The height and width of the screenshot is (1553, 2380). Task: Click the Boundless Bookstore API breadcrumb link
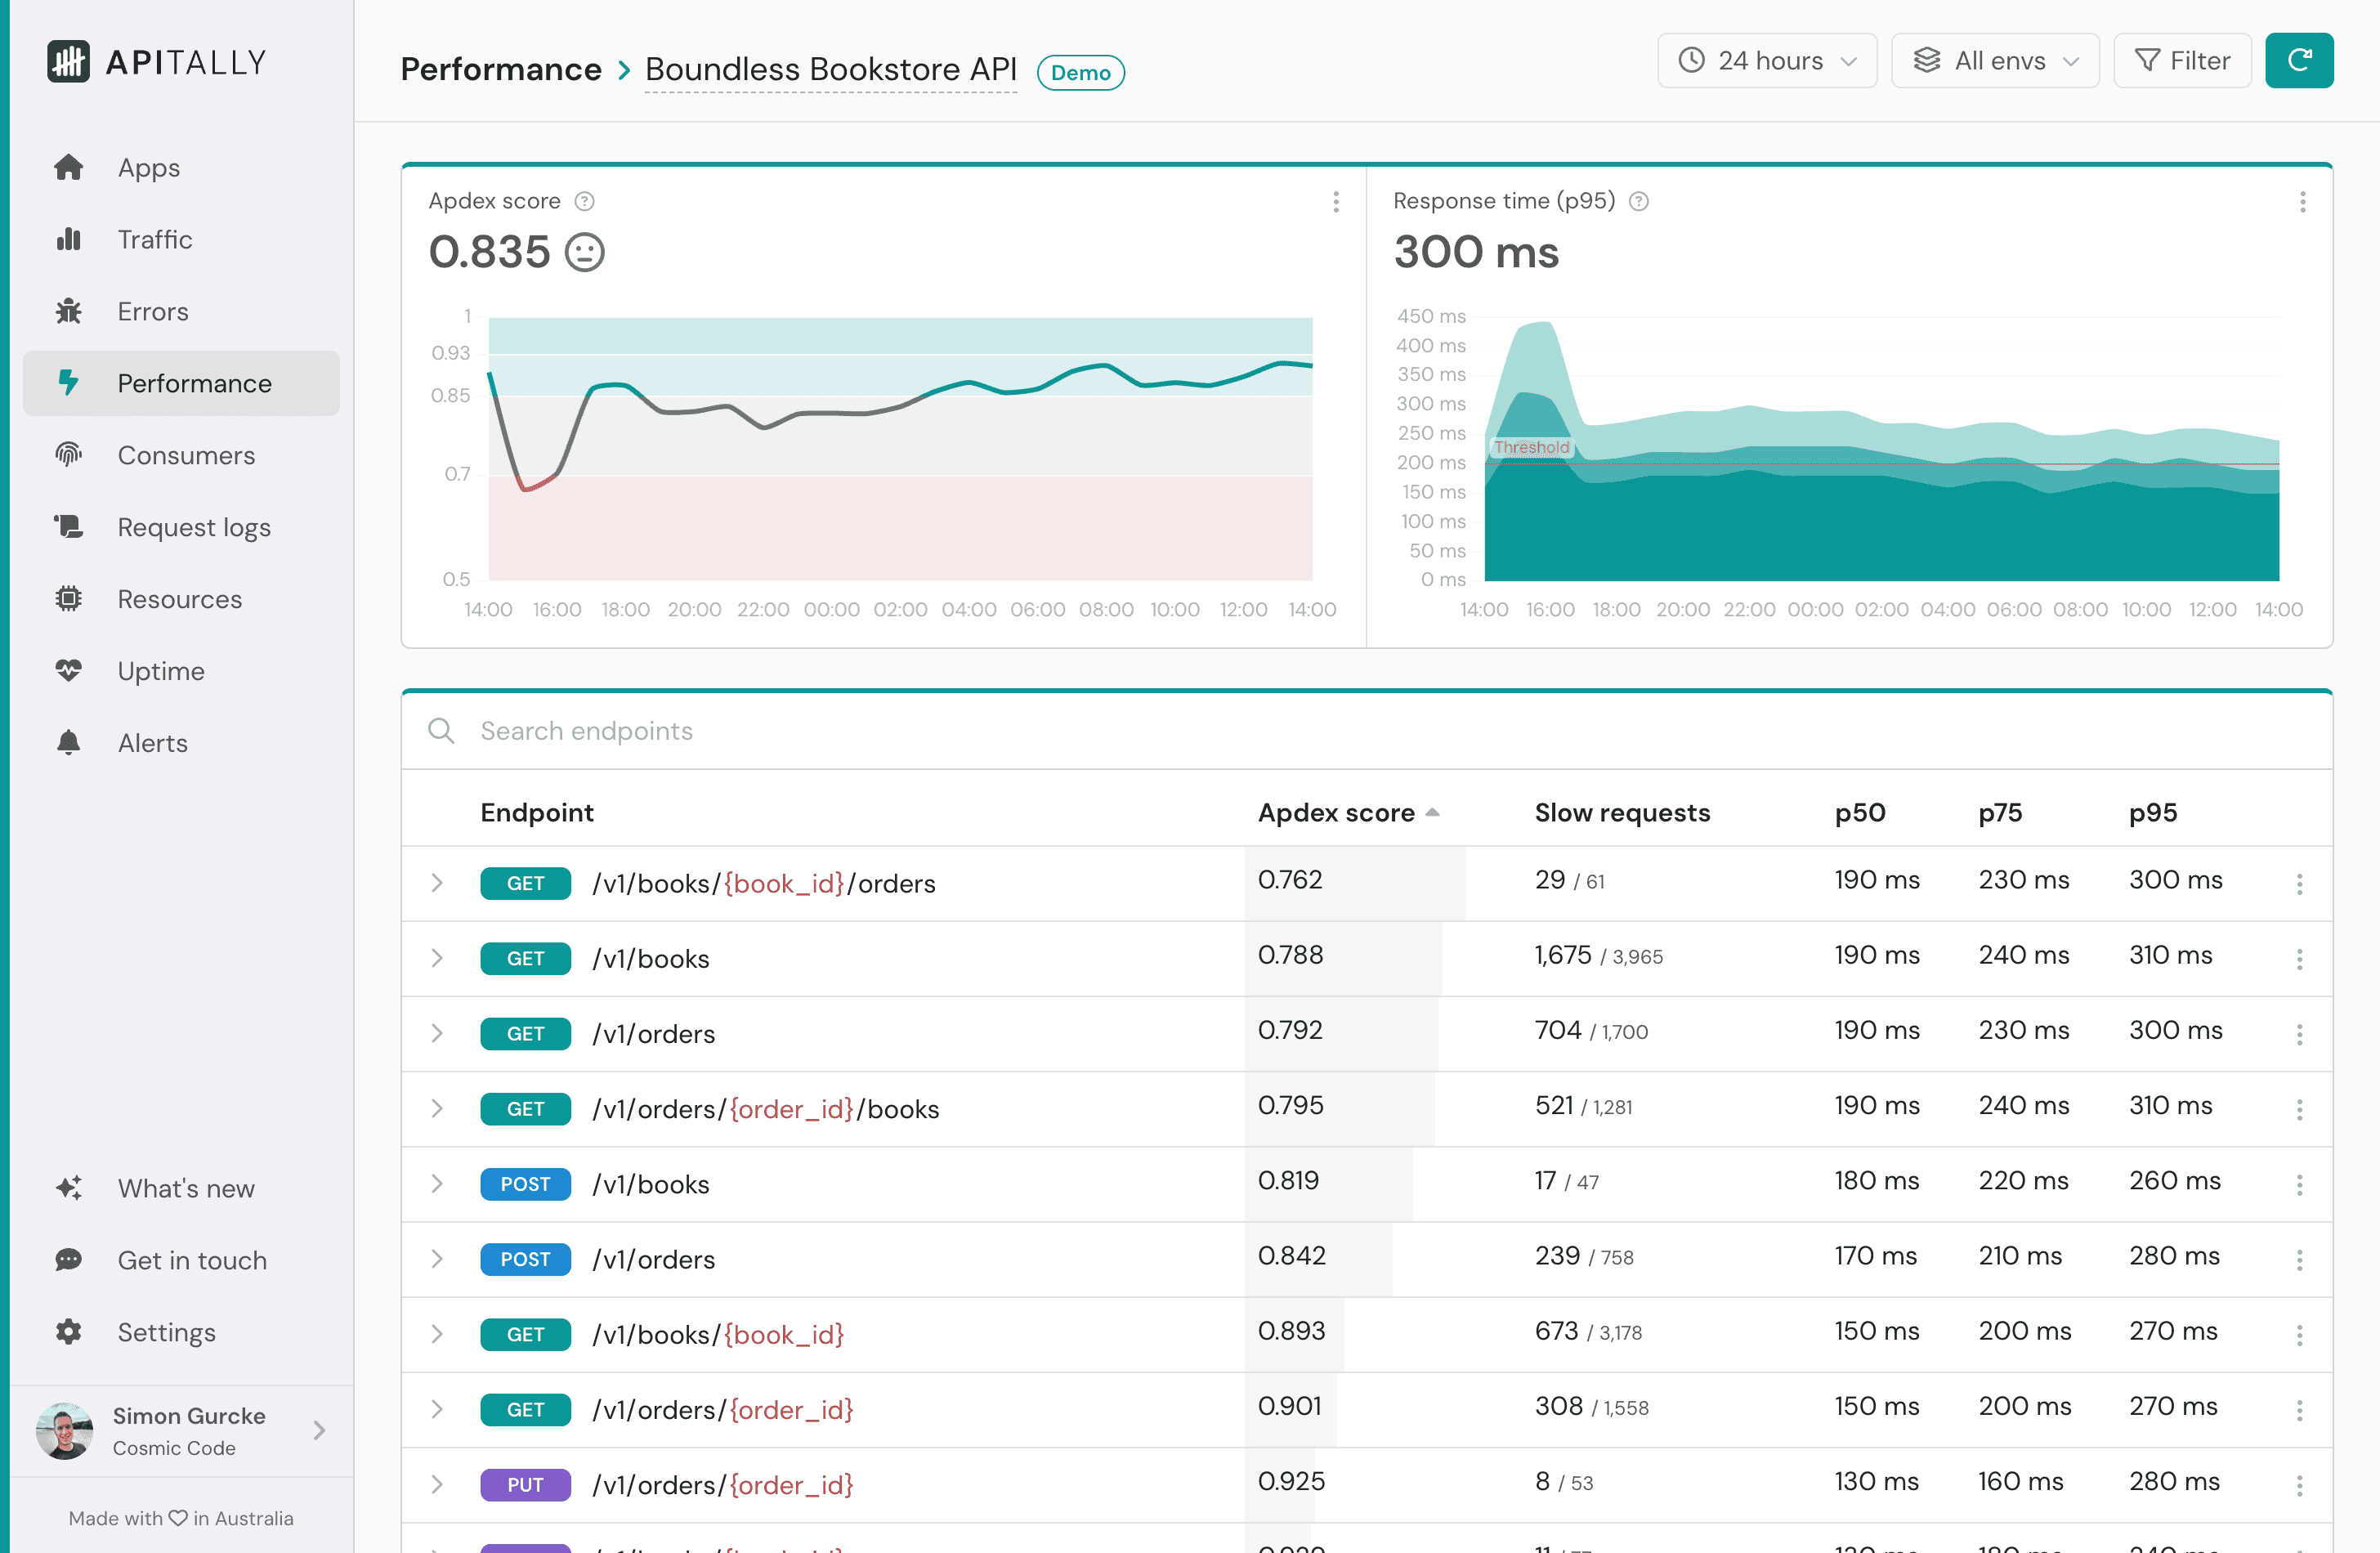(831, 70)
